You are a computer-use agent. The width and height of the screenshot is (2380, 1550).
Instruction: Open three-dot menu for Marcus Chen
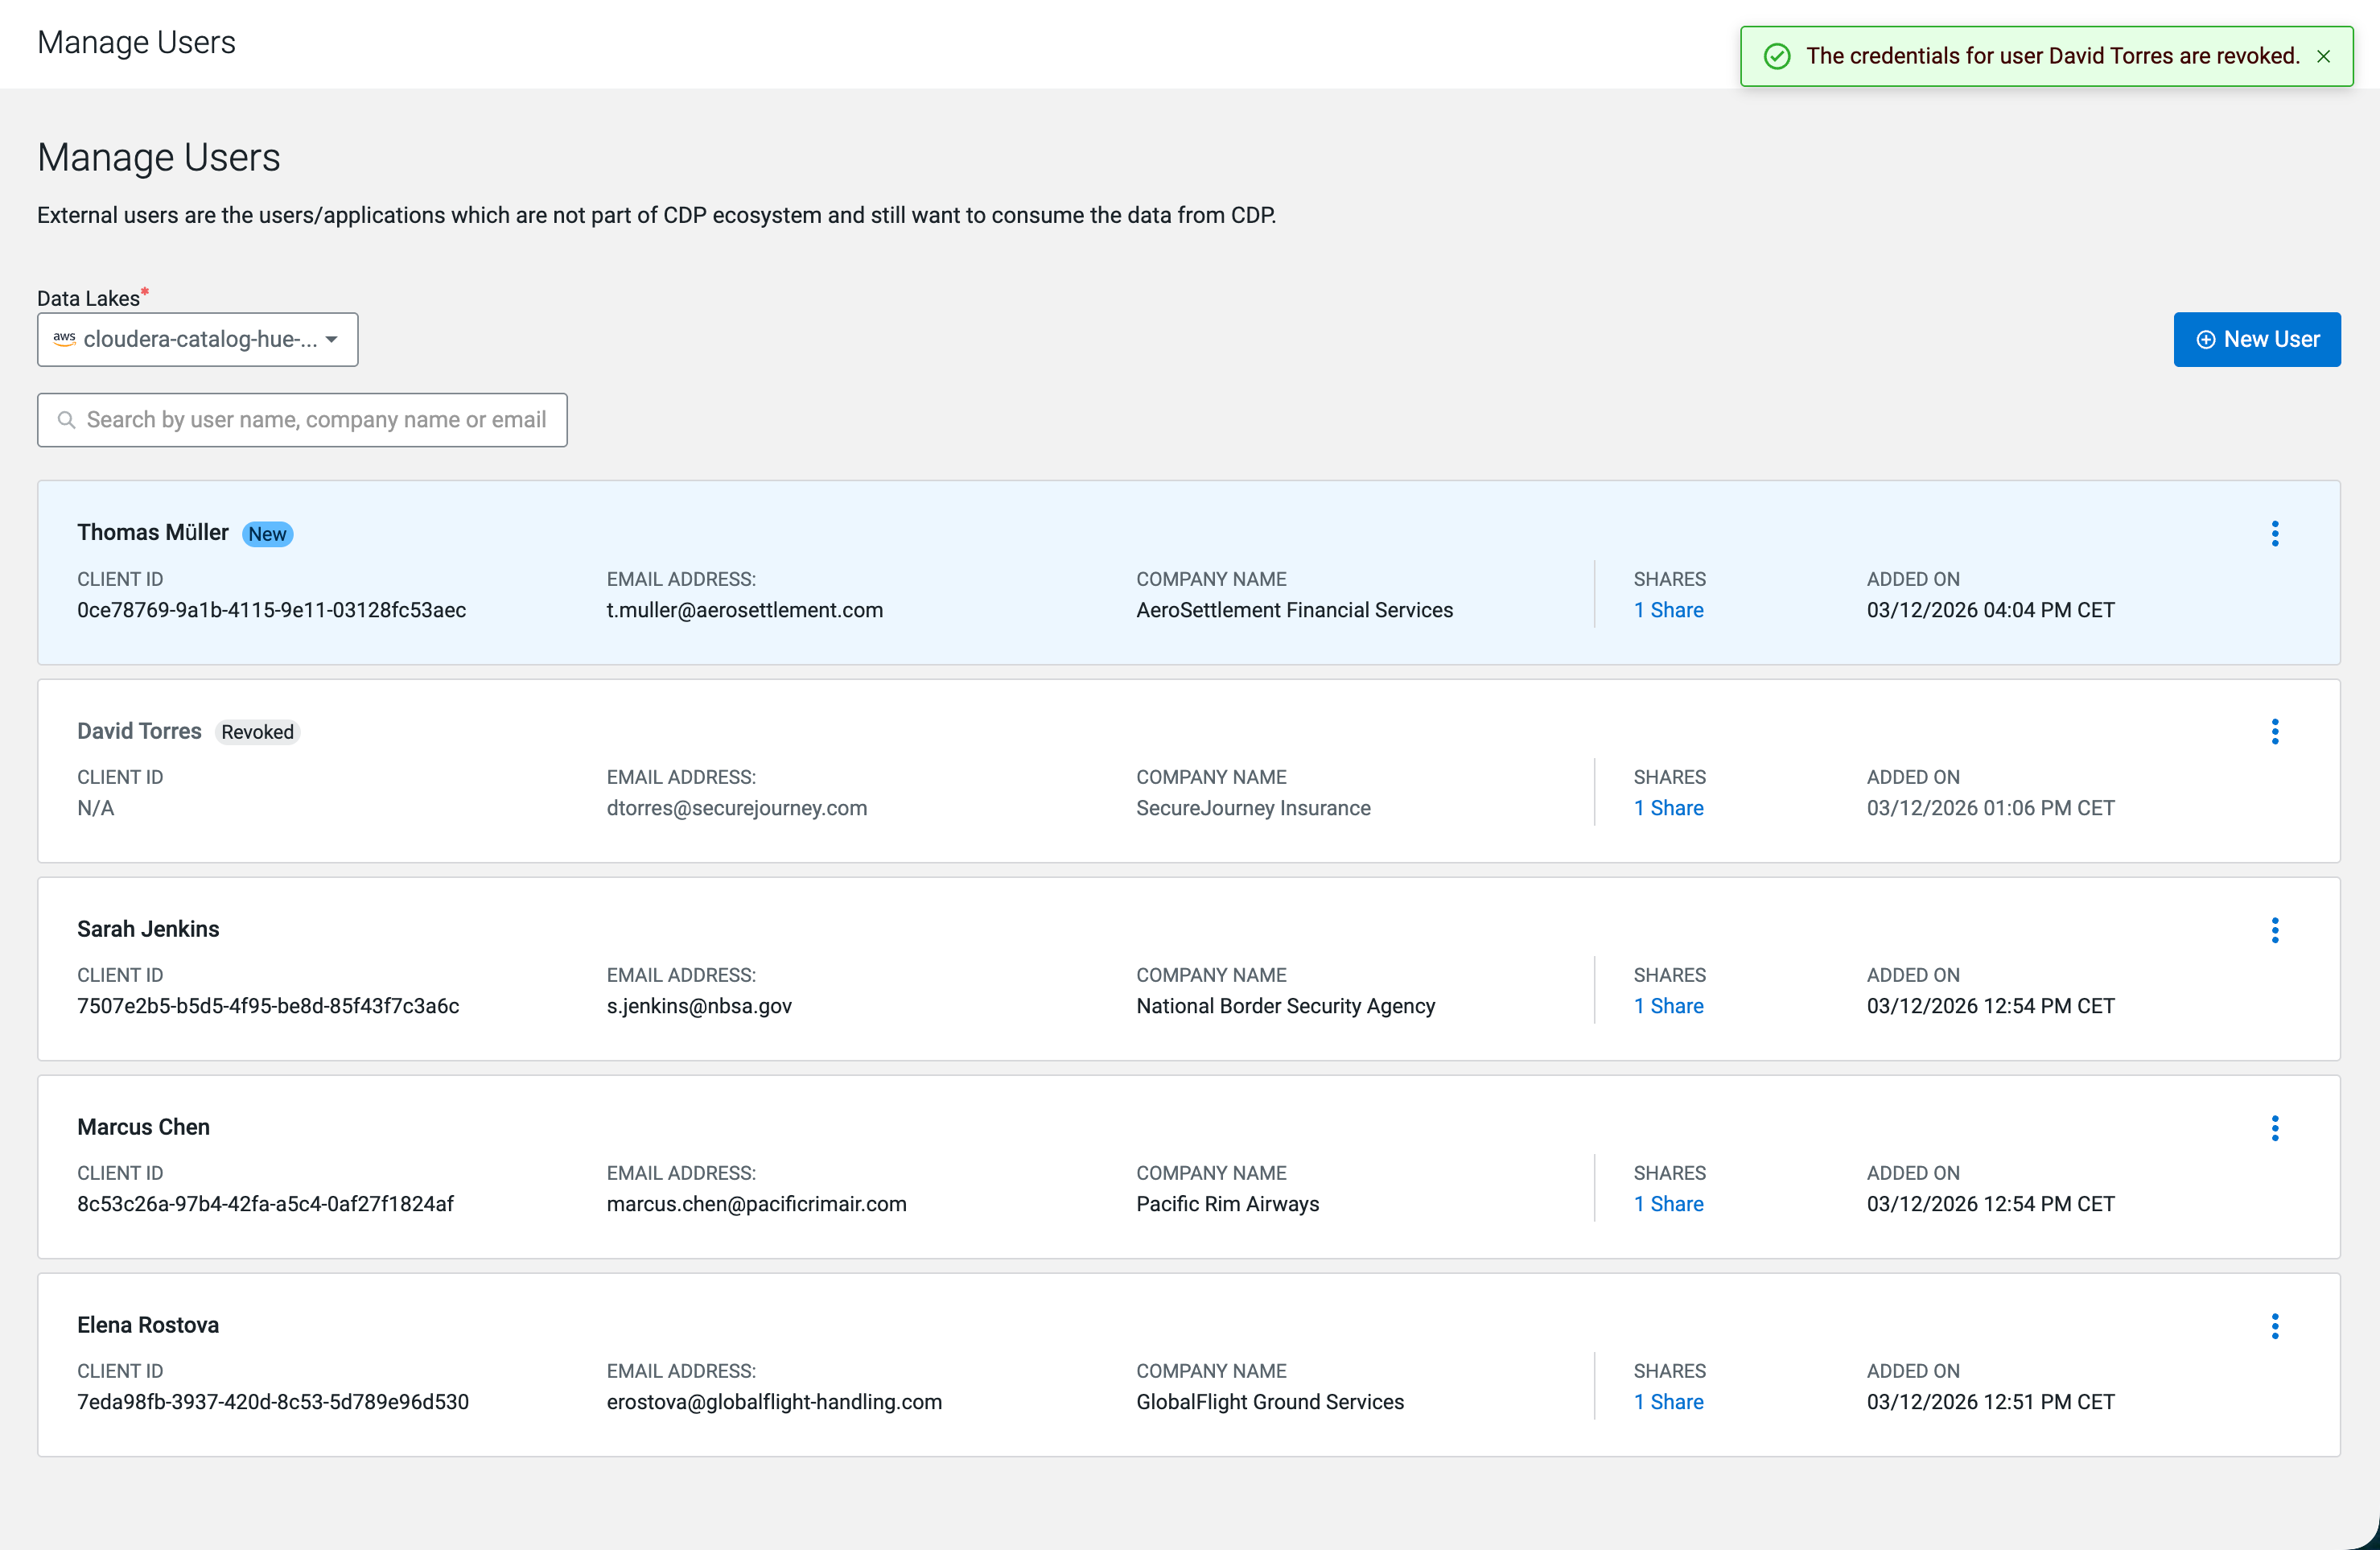click(x=2274, y=1128)
